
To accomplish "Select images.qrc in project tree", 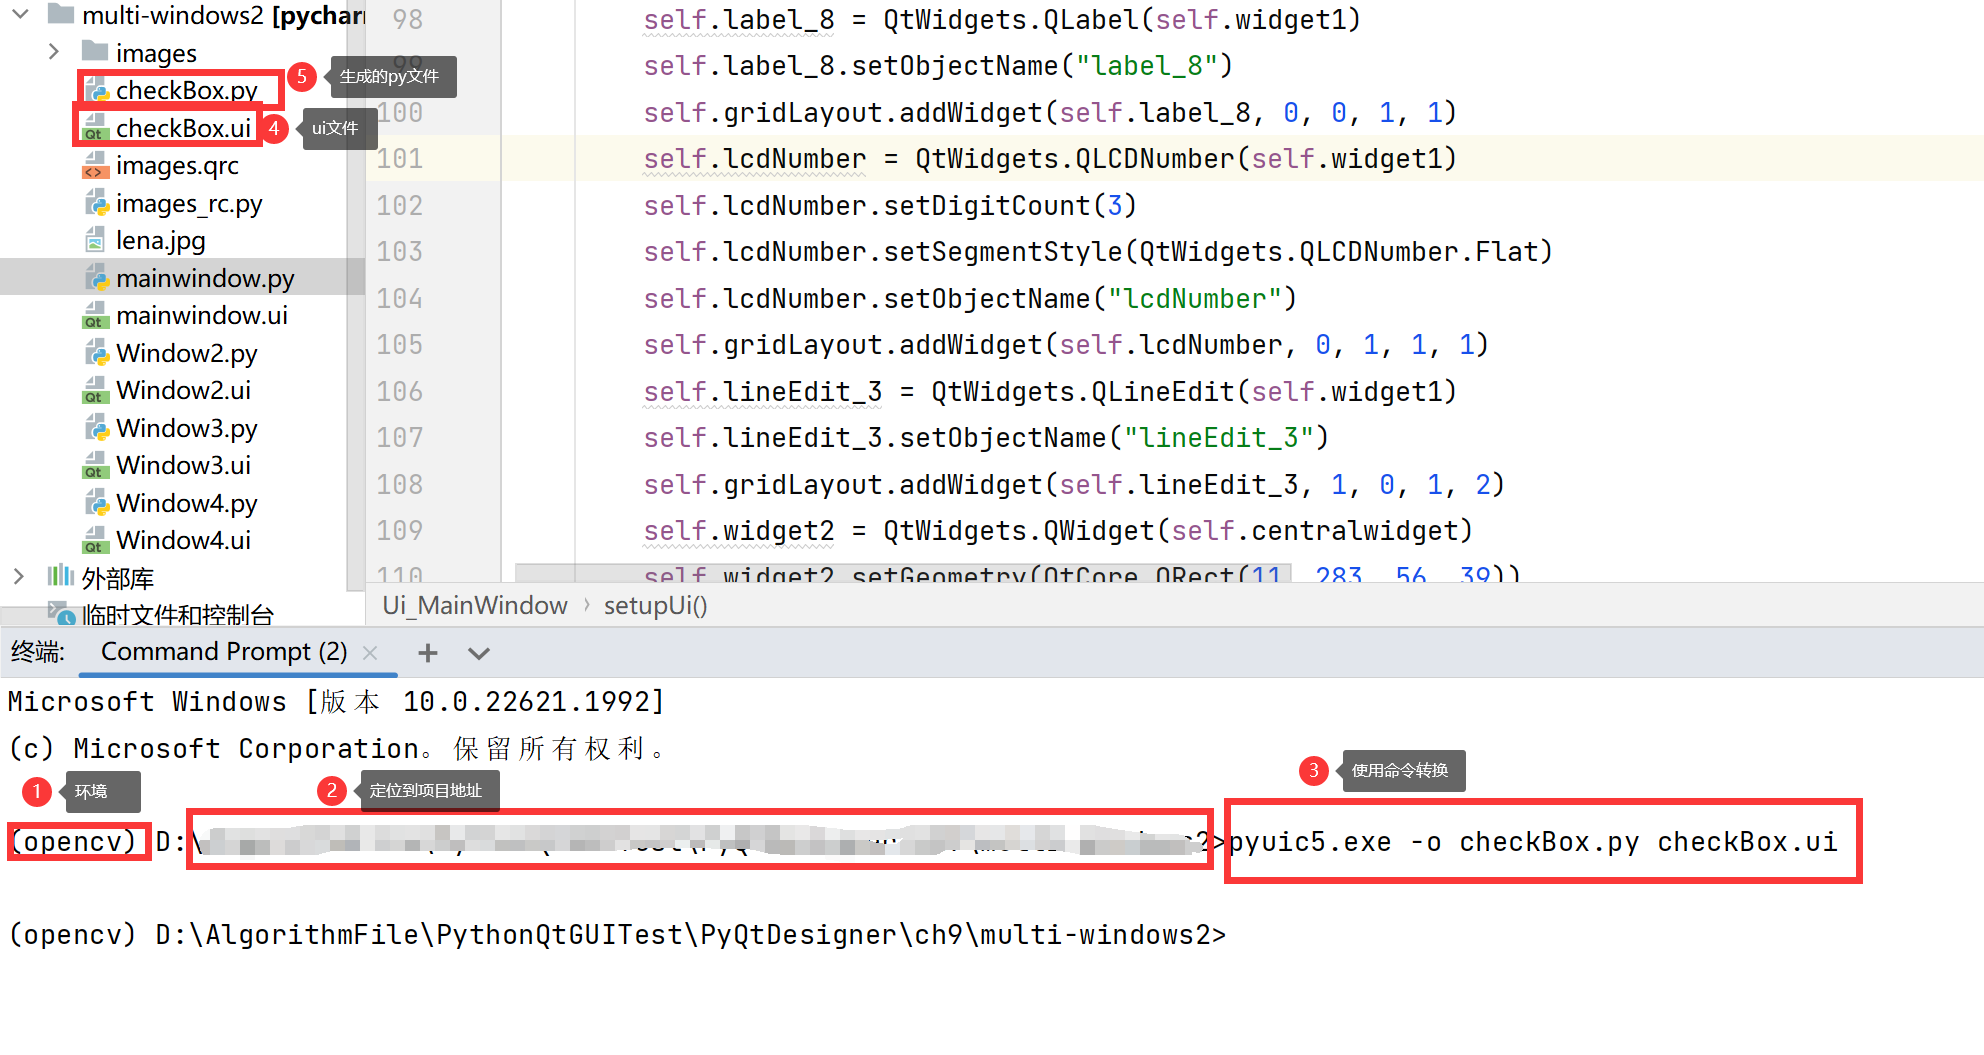I will pyautogui.click(x=177, y=165).
